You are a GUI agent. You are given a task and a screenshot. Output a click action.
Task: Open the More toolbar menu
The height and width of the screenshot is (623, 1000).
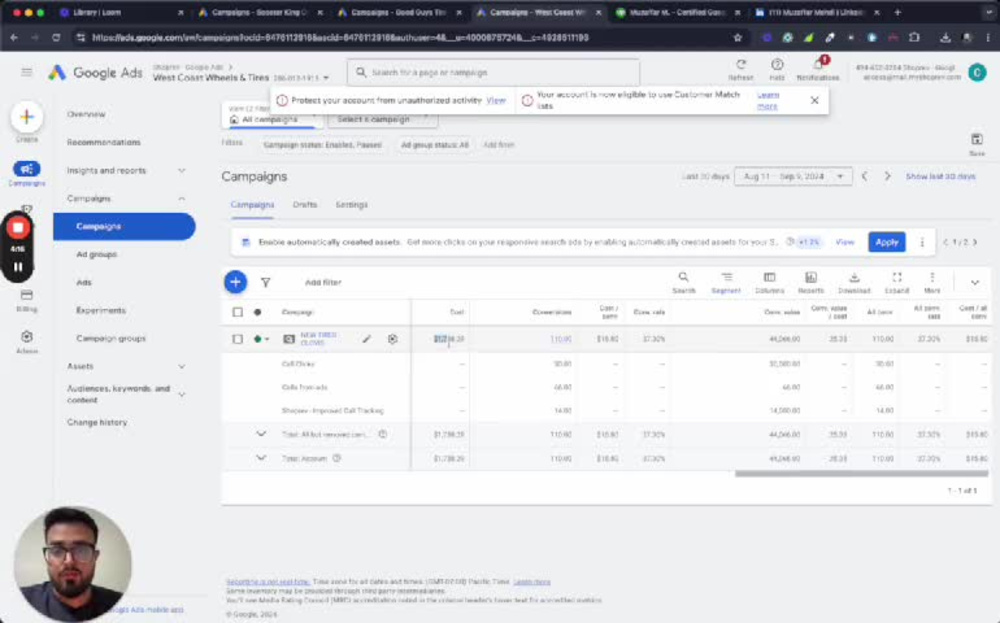(932, 282)
